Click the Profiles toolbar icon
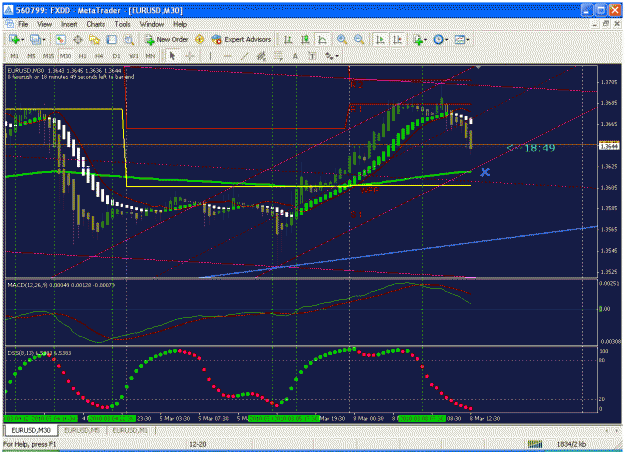625x452 pixels. point(35,39)
